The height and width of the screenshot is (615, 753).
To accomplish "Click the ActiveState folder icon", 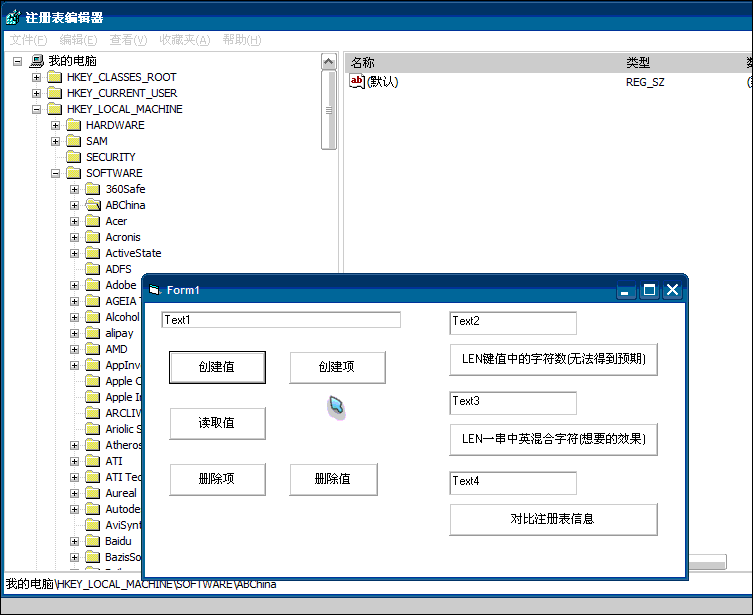I will coord(93,253).
